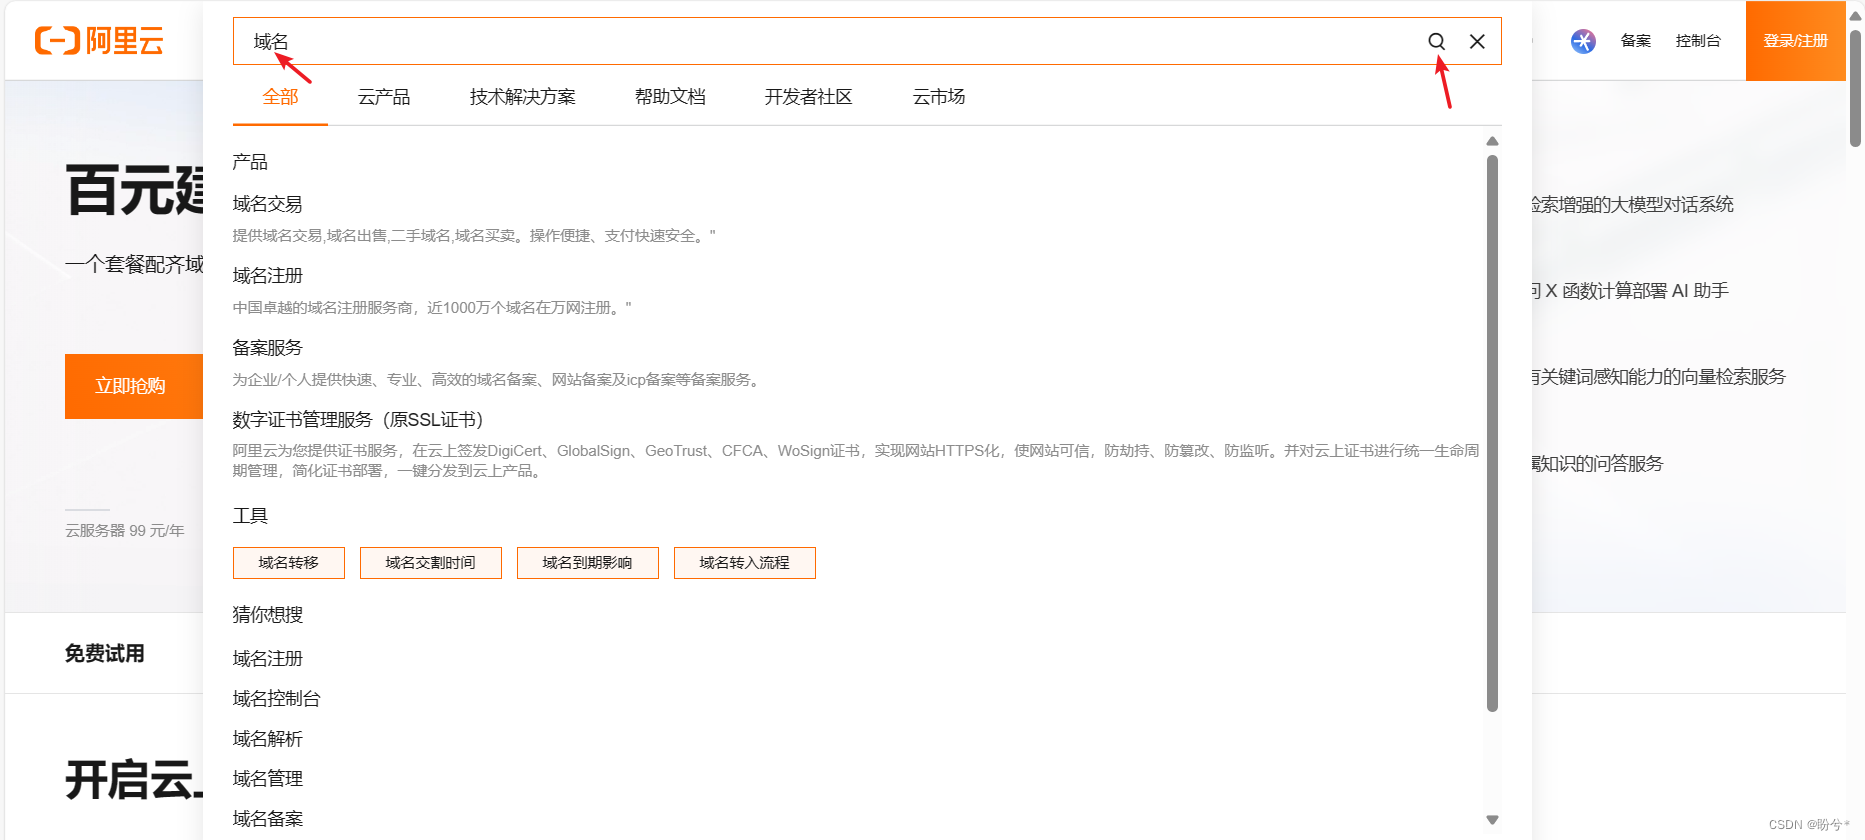Click the page scrollbar up arrow

point(1855,15)
